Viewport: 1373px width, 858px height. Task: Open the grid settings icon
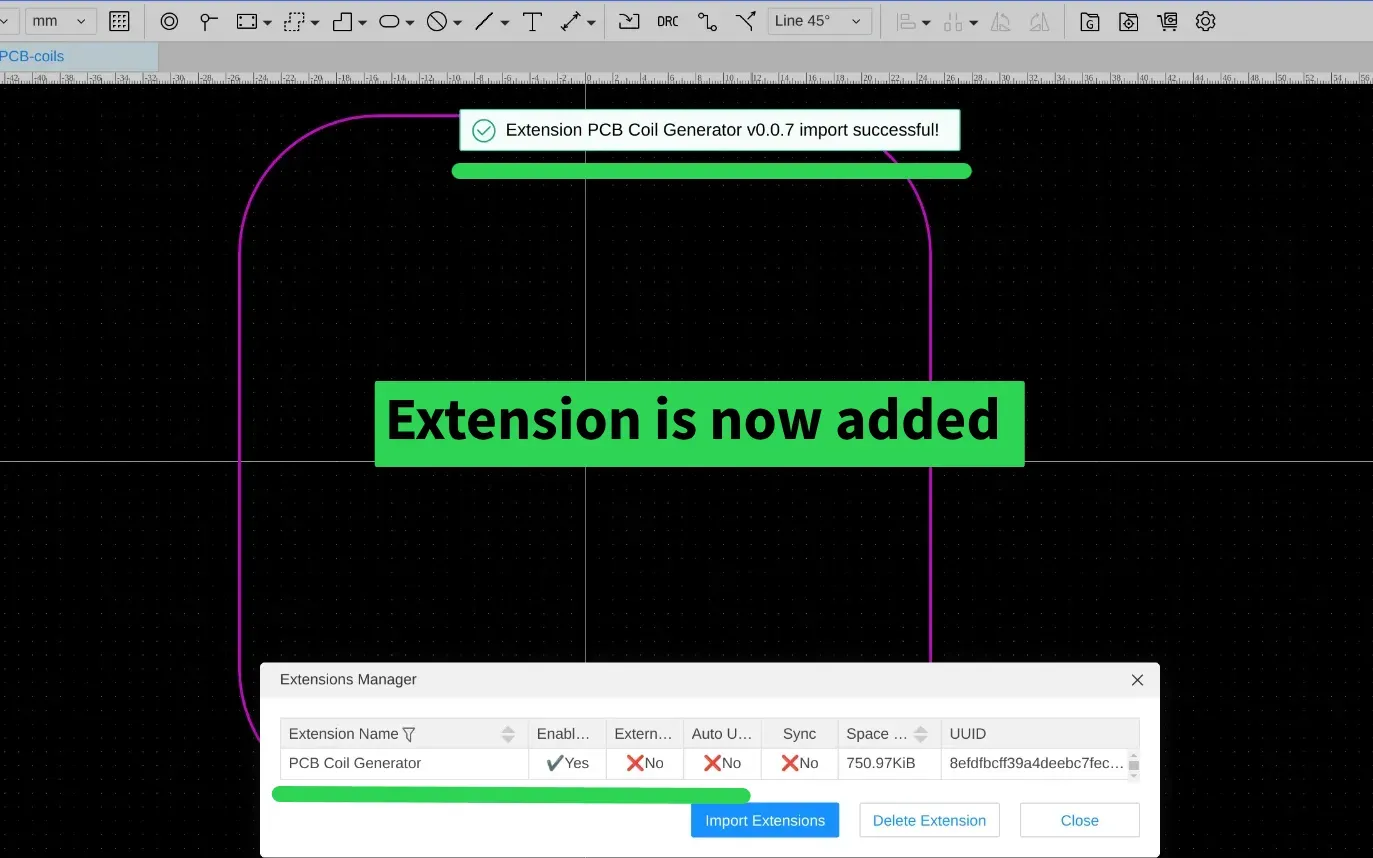pyautogui.click(x=119, y=21)
